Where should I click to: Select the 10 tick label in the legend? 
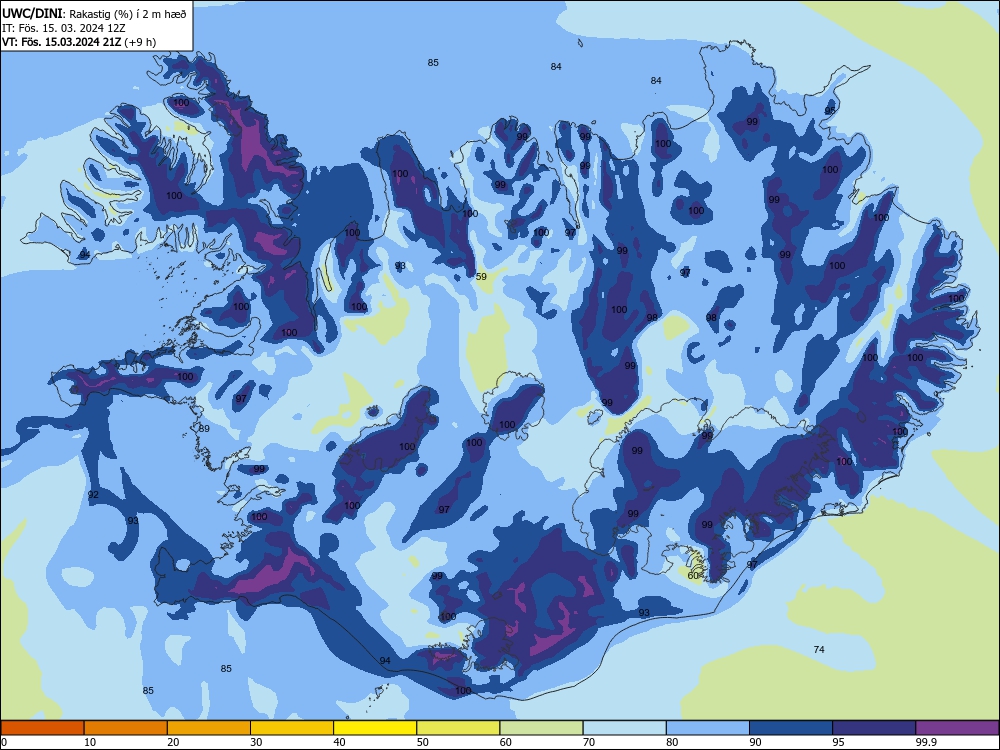(x=90, y=742)
